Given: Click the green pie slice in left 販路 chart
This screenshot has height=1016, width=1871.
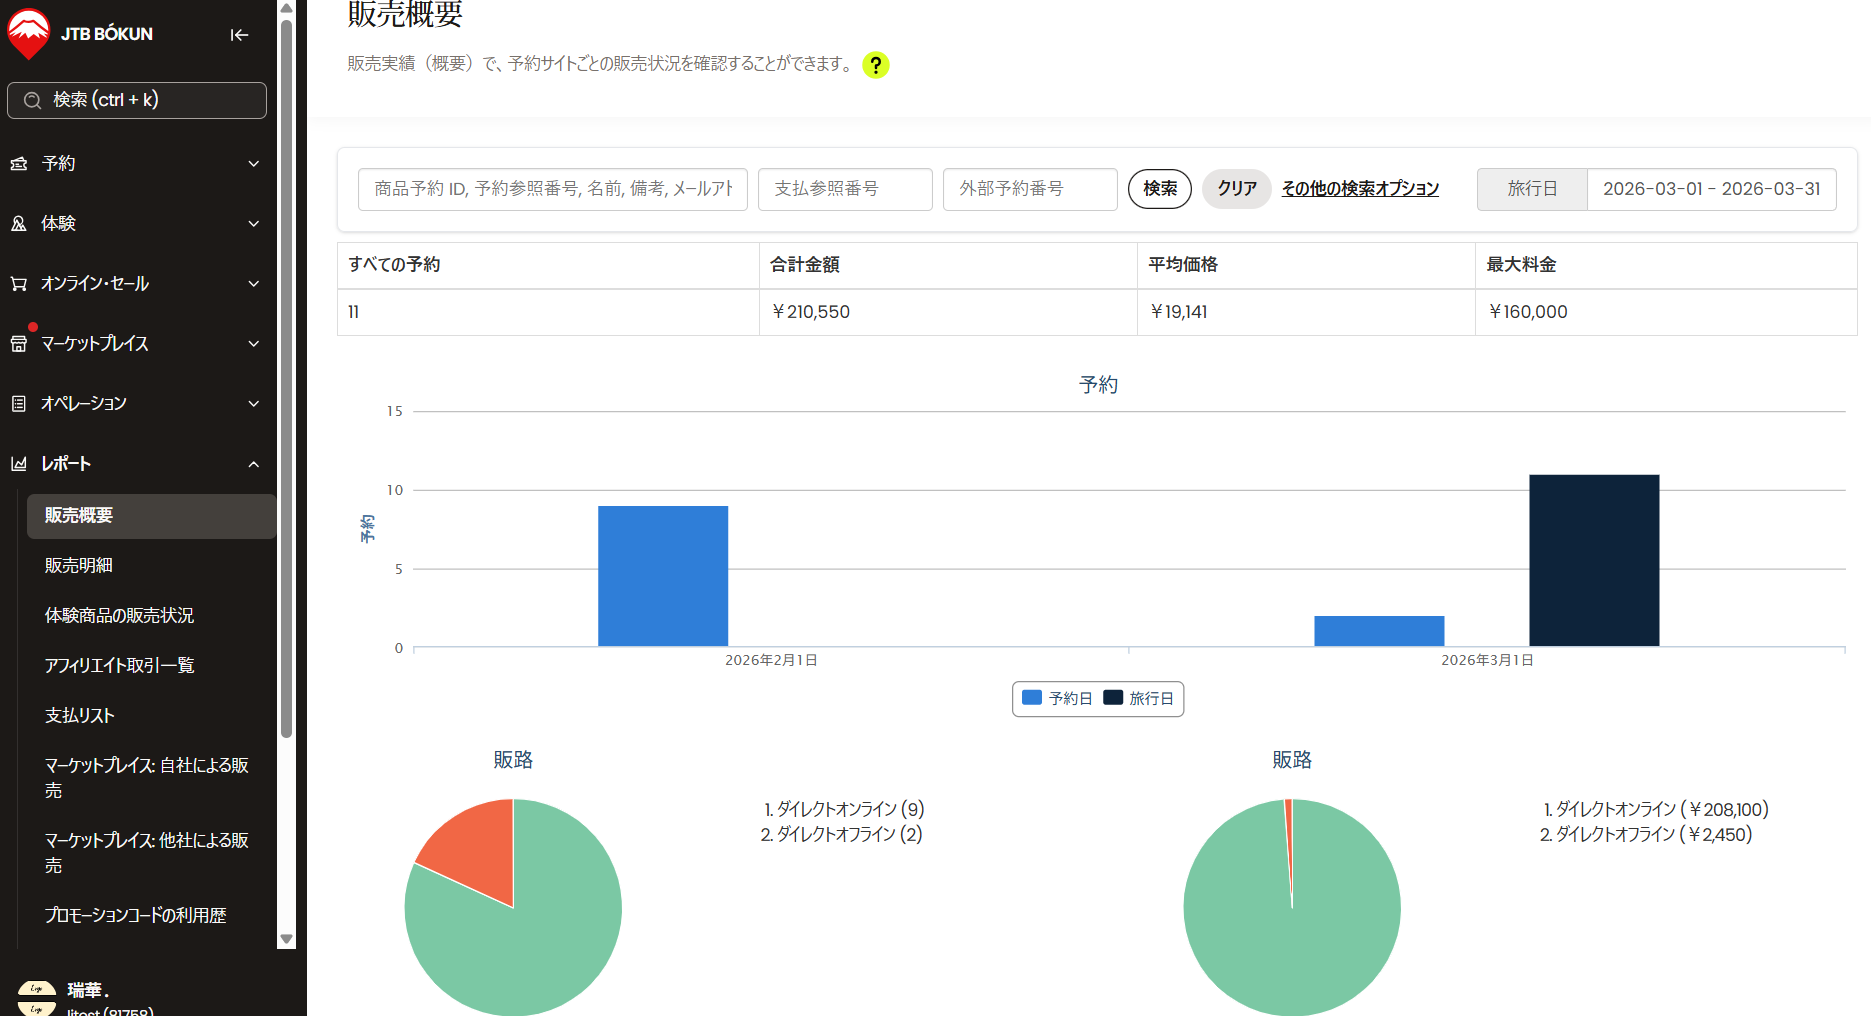Looking at the screenshot, I should 520,950.
